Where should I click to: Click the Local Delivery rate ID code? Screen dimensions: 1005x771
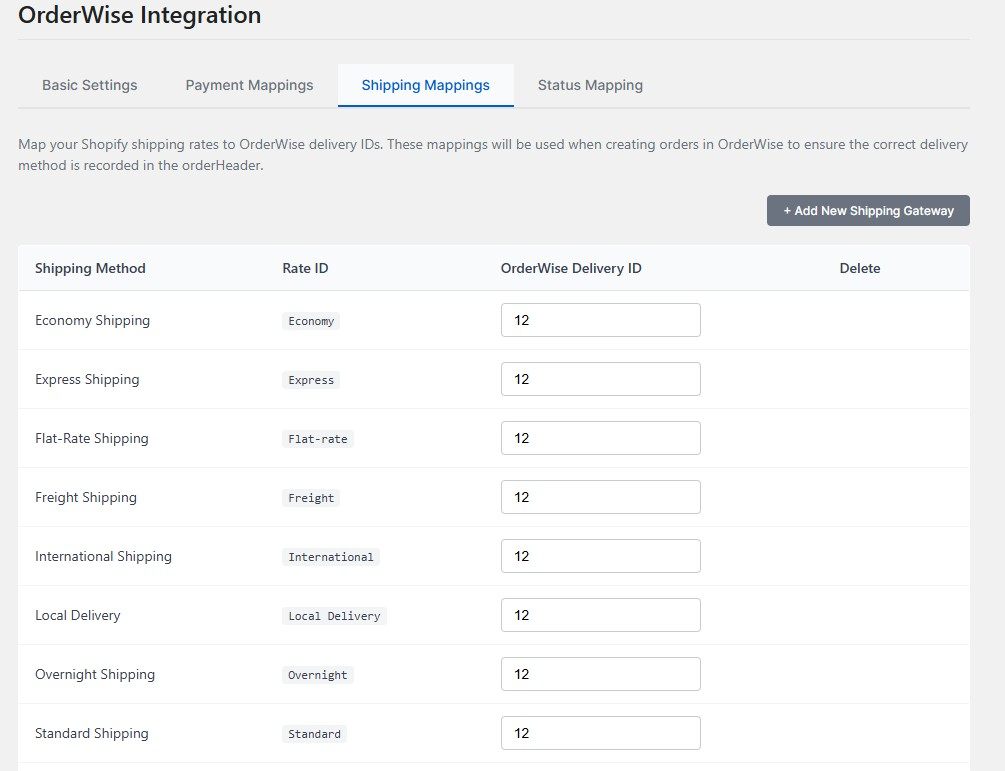(334, 616)
